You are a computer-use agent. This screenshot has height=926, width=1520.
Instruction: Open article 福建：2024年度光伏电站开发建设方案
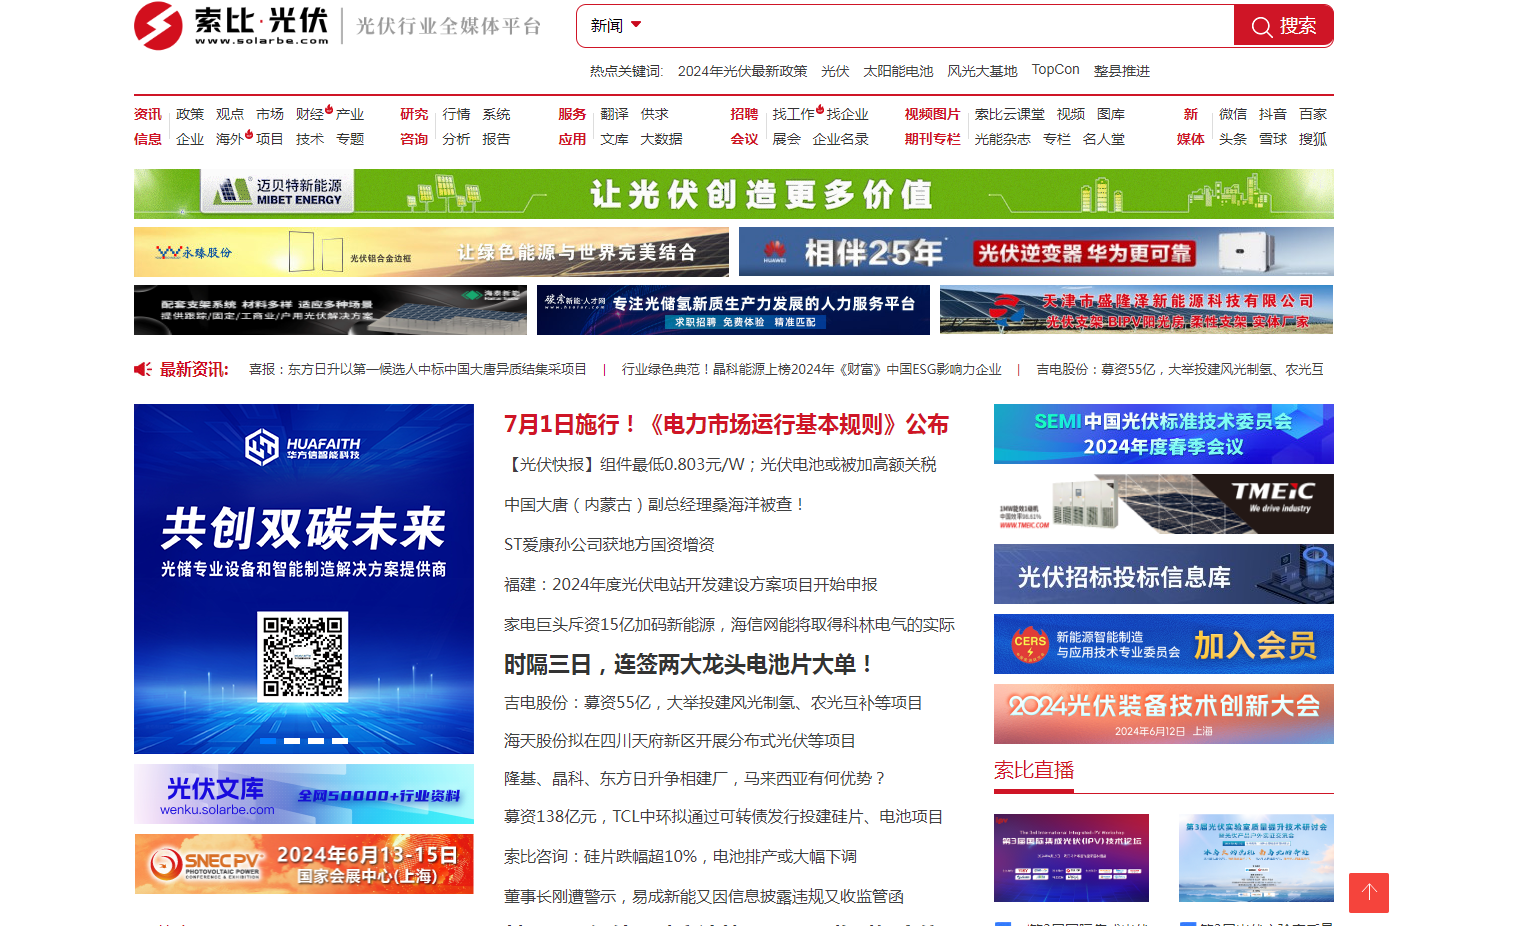(691, 584)
